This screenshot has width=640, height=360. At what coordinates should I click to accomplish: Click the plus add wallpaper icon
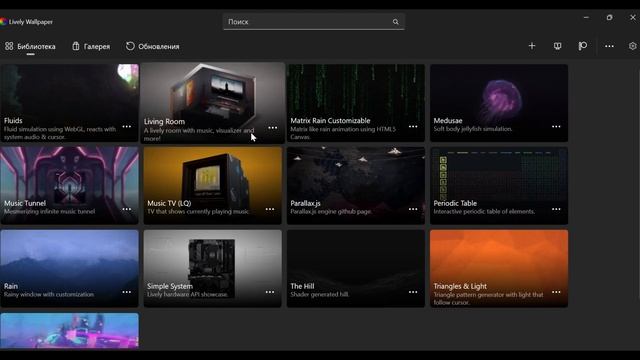(x=531, y=46)
